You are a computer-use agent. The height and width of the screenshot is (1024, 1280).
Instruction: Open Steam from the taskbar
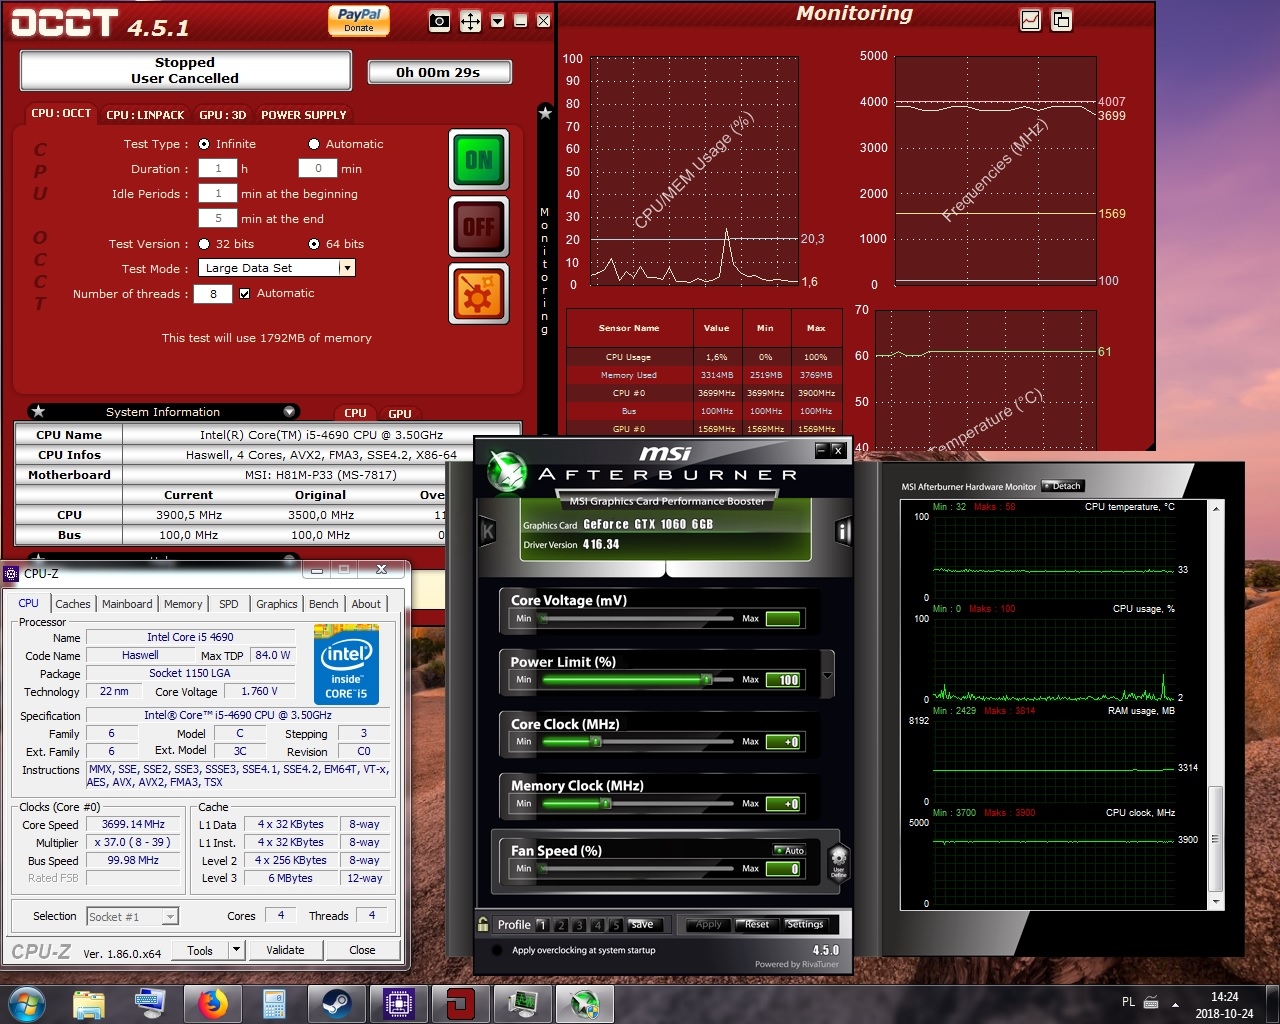click(x=336, y=1003)
